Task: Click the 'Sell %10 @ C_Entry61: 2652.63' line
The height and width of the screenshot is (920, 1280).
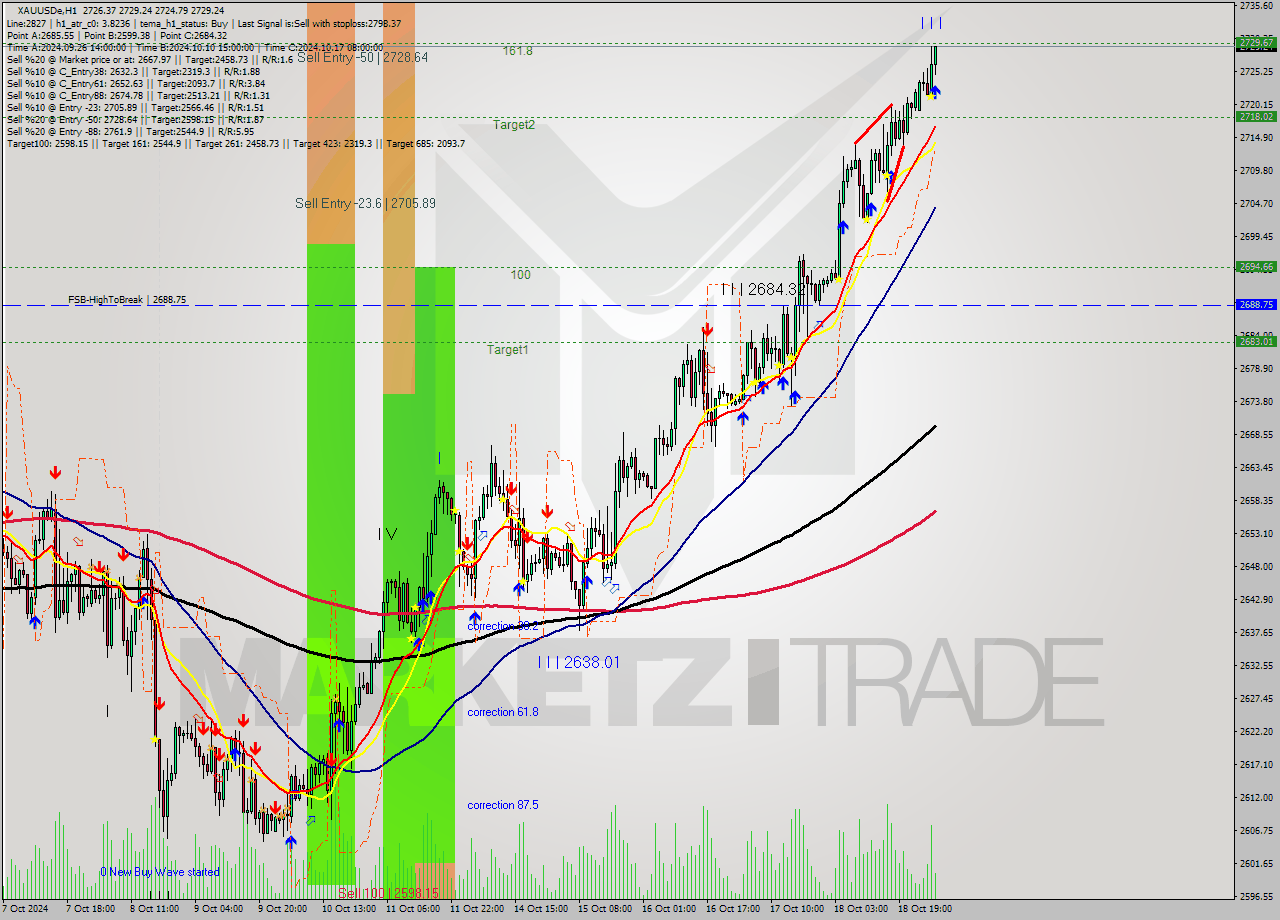Action: [x=135, y=83]
